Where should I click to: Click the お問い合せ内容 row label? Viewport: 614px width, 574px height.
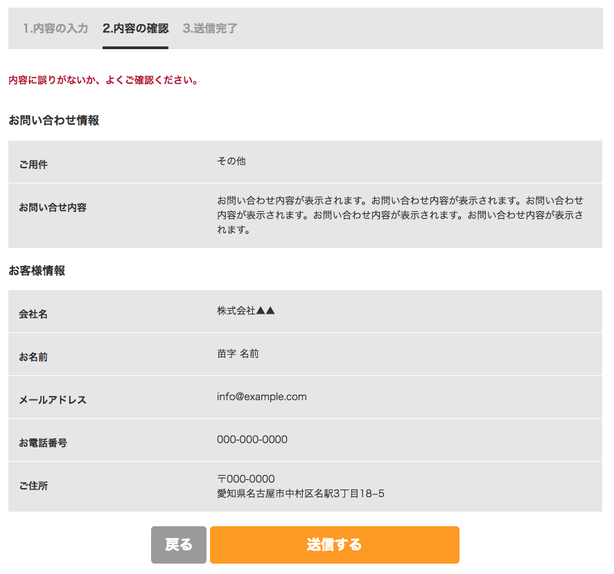click(52, 207)
